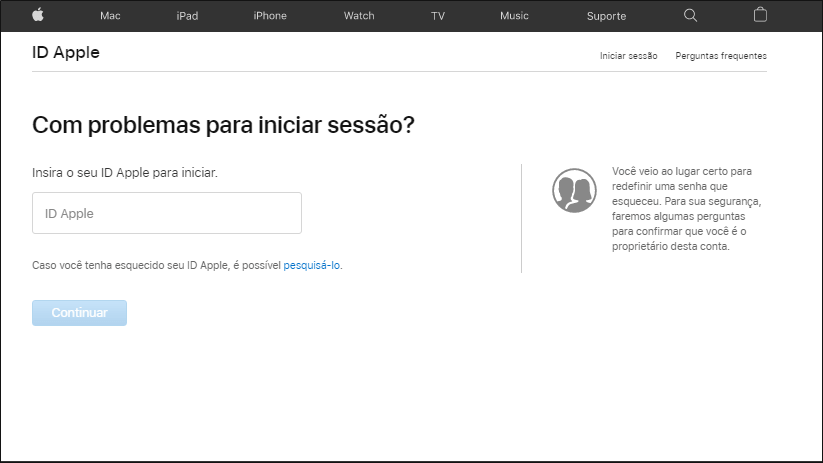This screenshot has width=823, height=463.
Task: Open the shopping bag icon
Action: (x=760, y=15)
